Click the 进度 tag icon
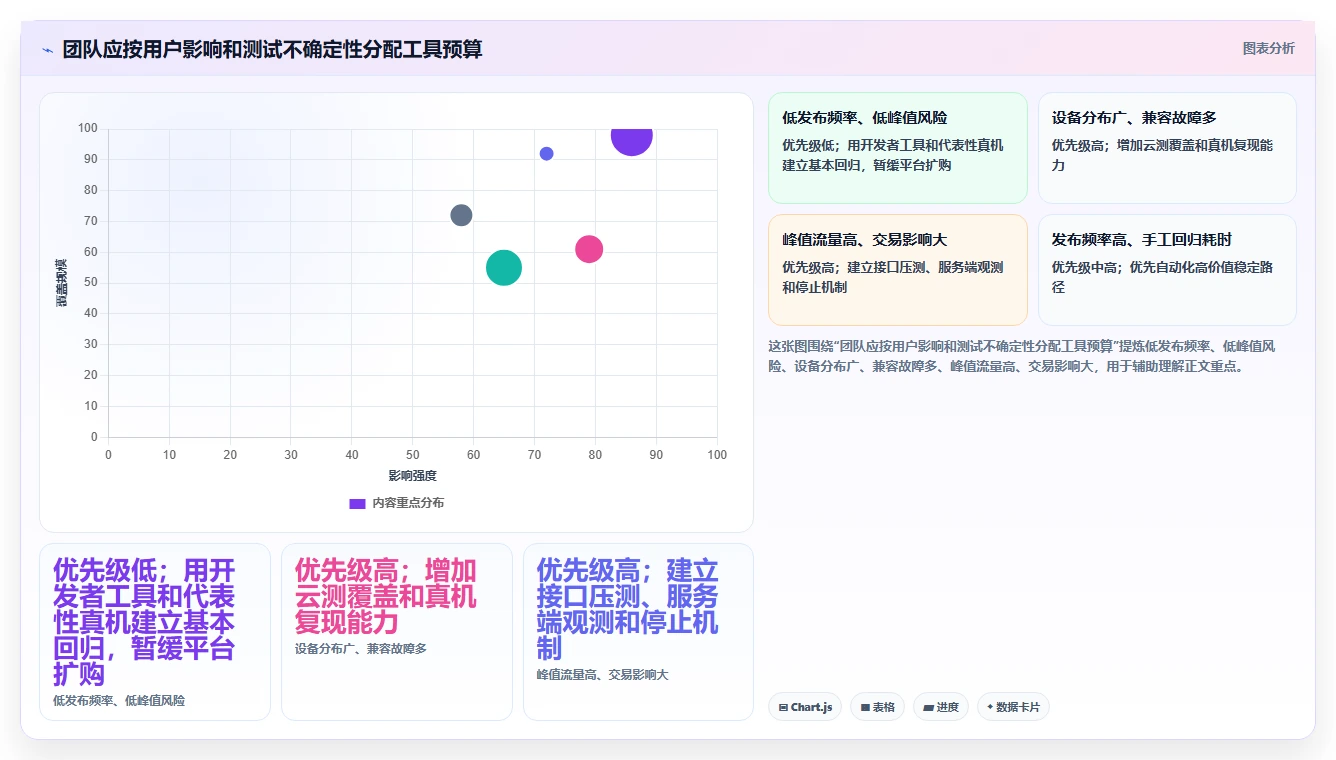Viewport: 1336px width, 760px height. pyautogui.click(x=928, y=707)
